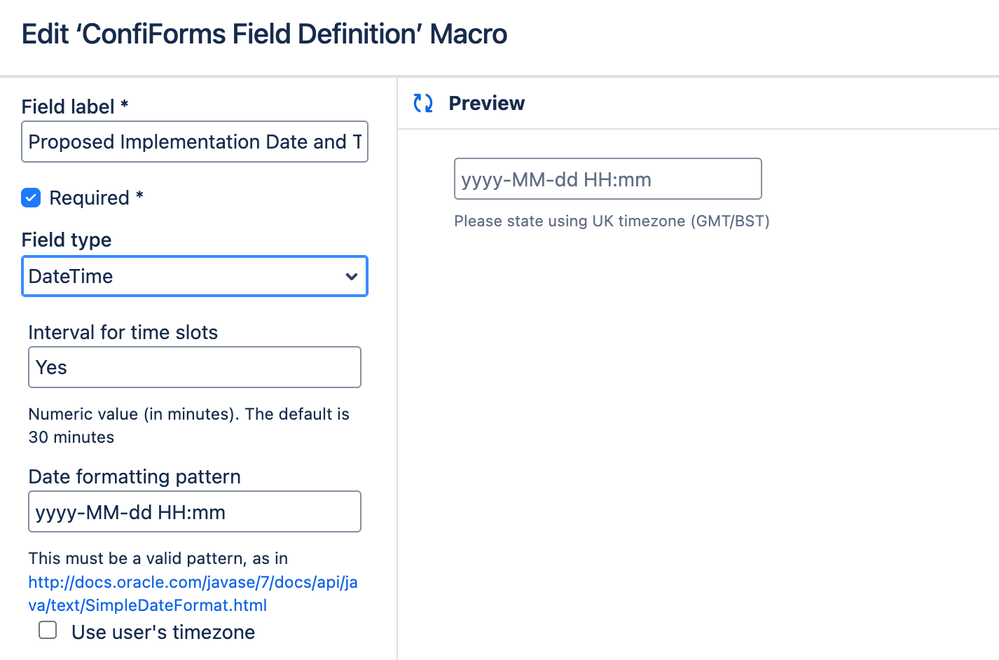Click the Date formatting pattern caption
This screenshot has height=660, width=999.
(134, 477)
